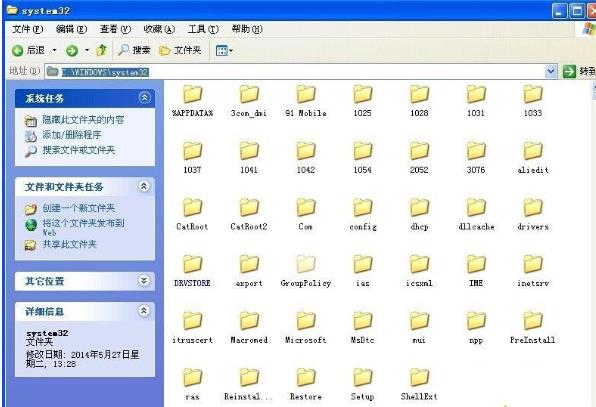
Task: Collapse the 系统任务 panel
Action: (x=144, y=98)
